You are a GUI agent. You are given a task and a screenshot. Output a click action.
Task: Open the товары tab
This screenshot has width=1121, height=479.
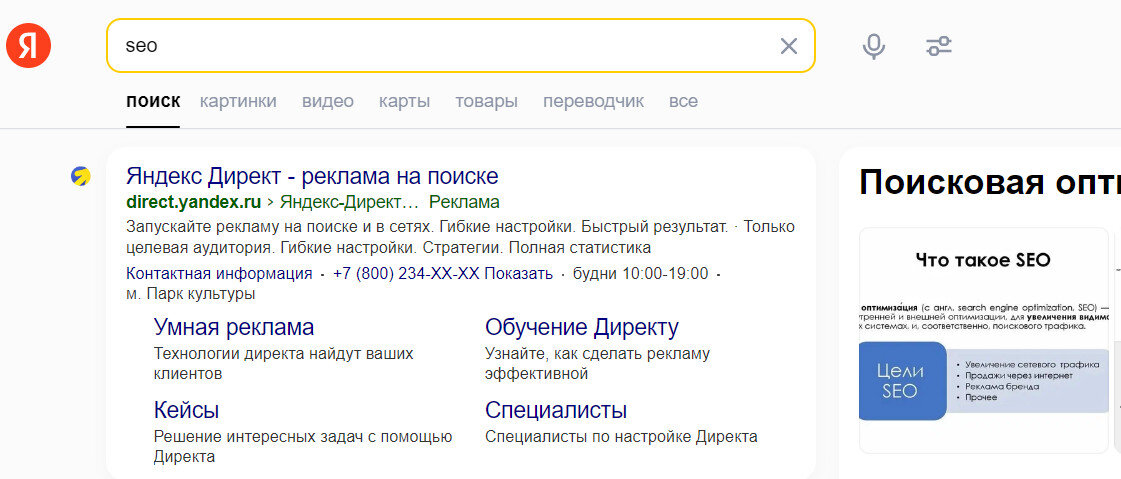coord(487,102)
